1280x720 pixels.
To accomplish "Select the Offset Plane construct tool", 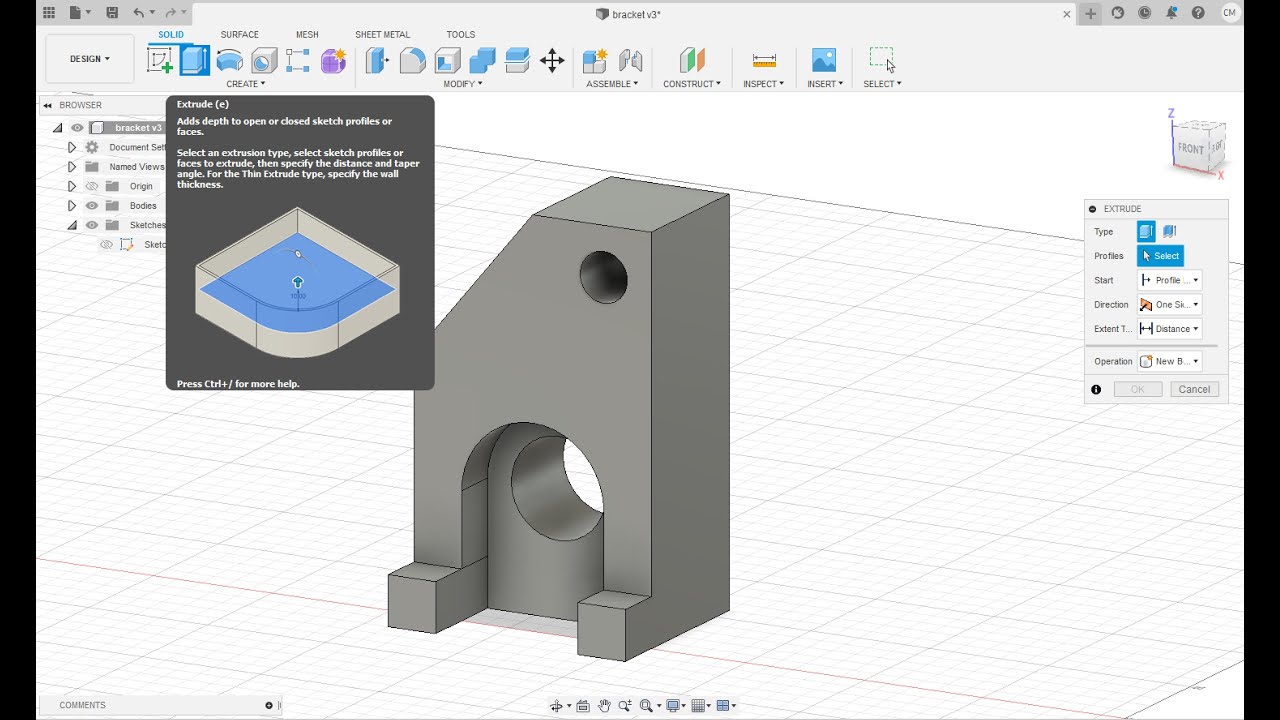I will 692,60.
